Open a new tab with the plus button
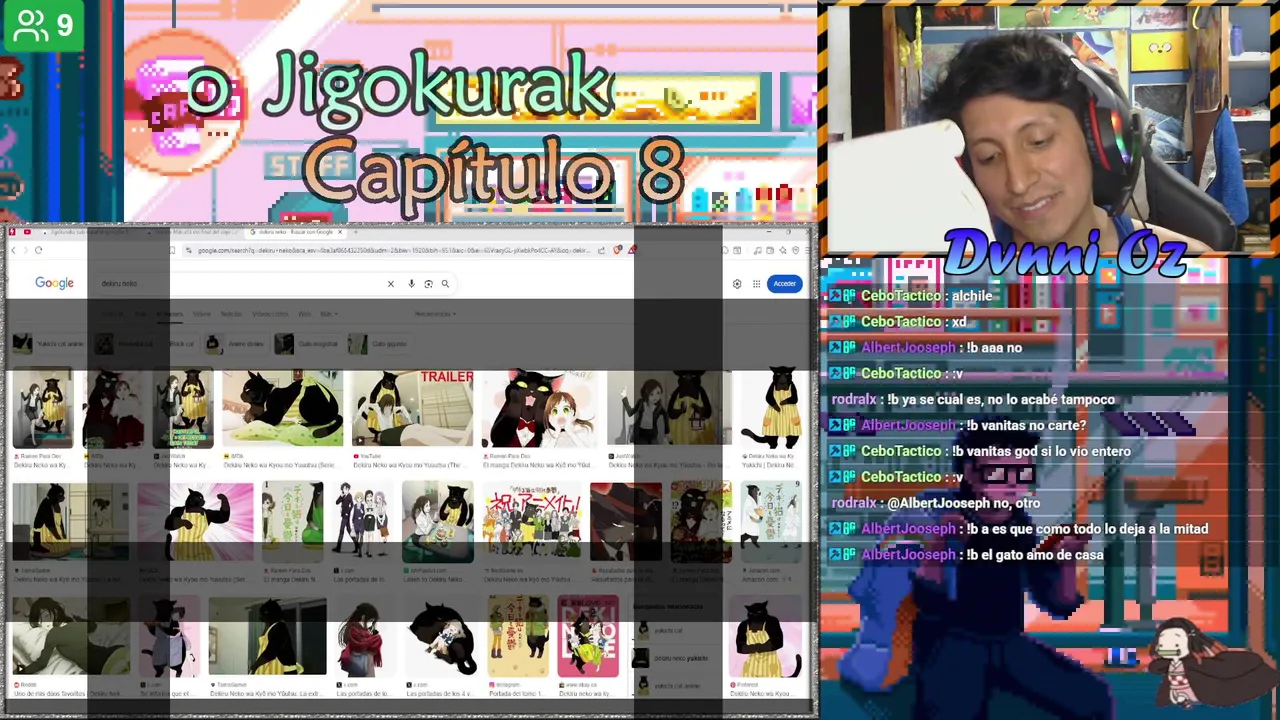 point(356,232)
